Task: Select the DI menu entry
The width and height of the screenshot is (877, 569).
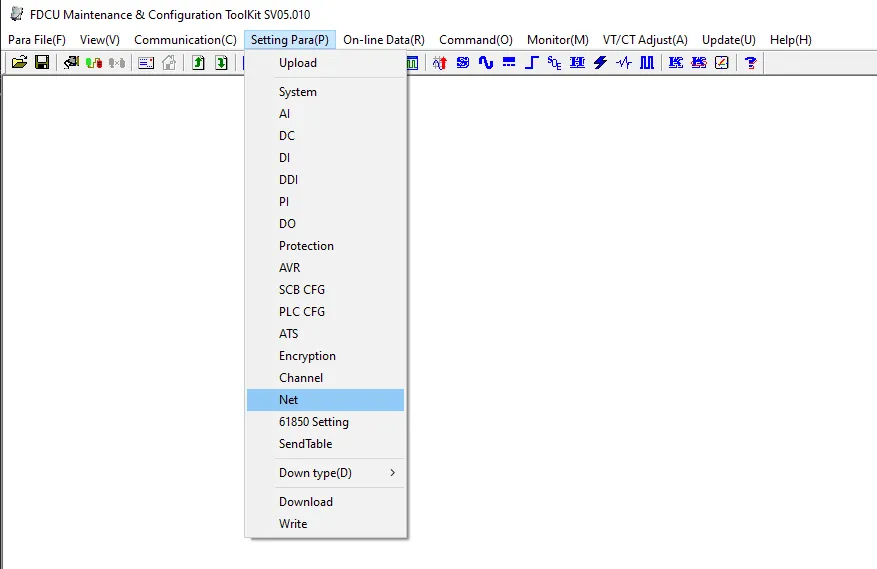Action: coord(326,158)
